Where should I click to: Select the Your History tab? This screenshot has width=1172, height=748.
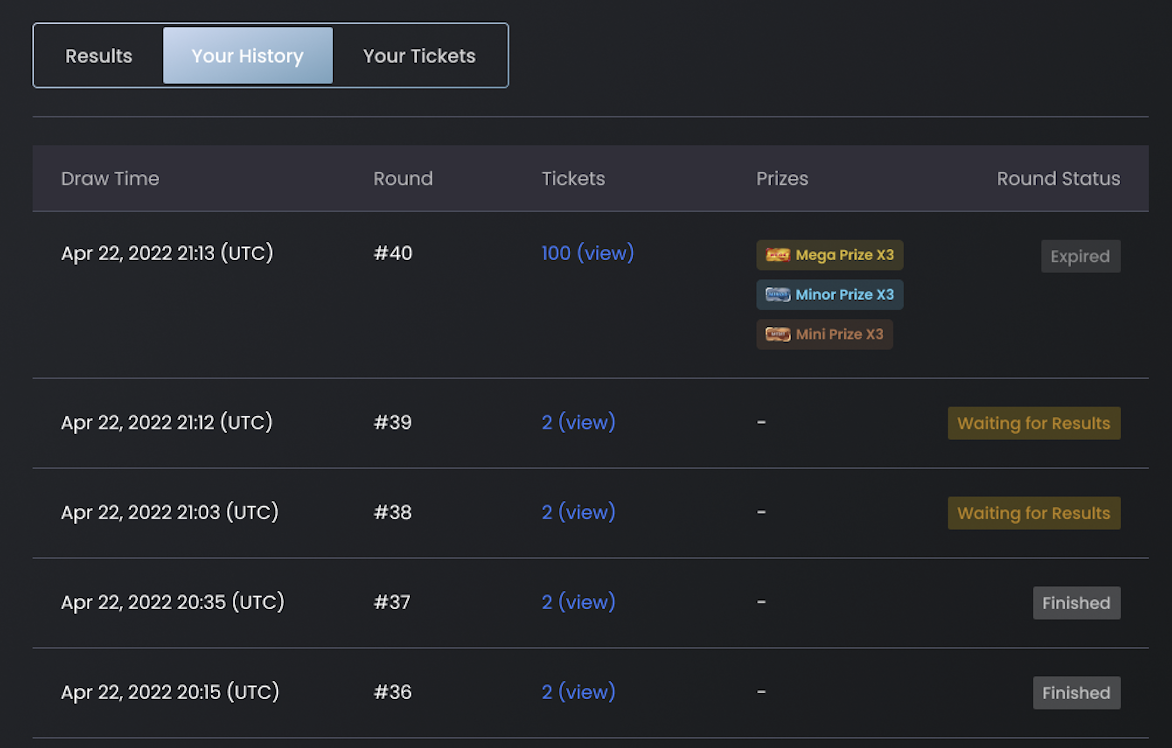tap(247, 56)
